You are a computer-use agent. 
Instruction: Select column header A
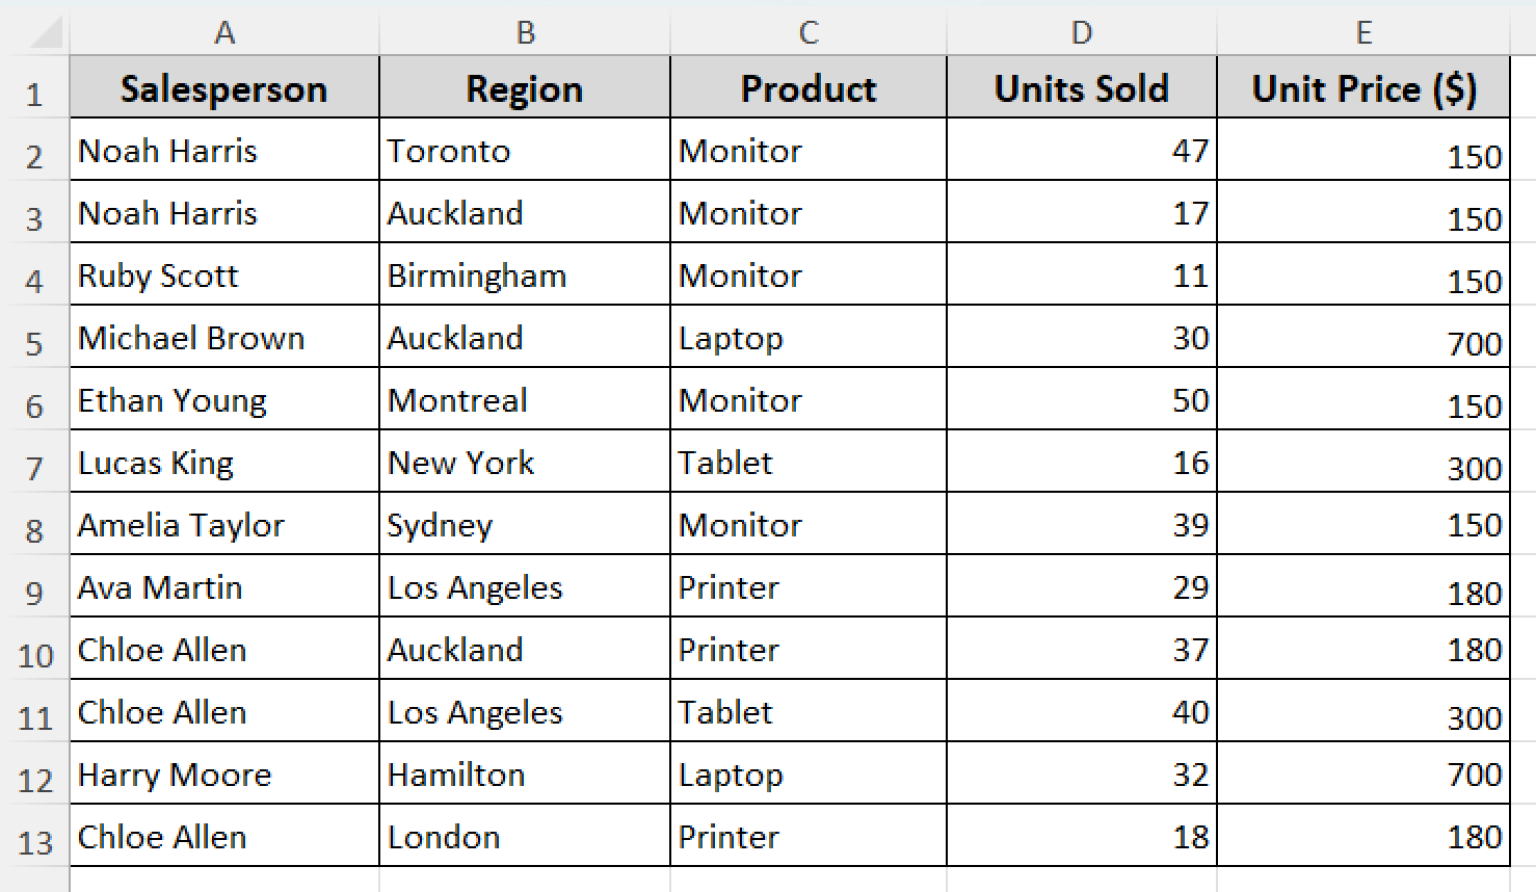[x=223, y=31]
